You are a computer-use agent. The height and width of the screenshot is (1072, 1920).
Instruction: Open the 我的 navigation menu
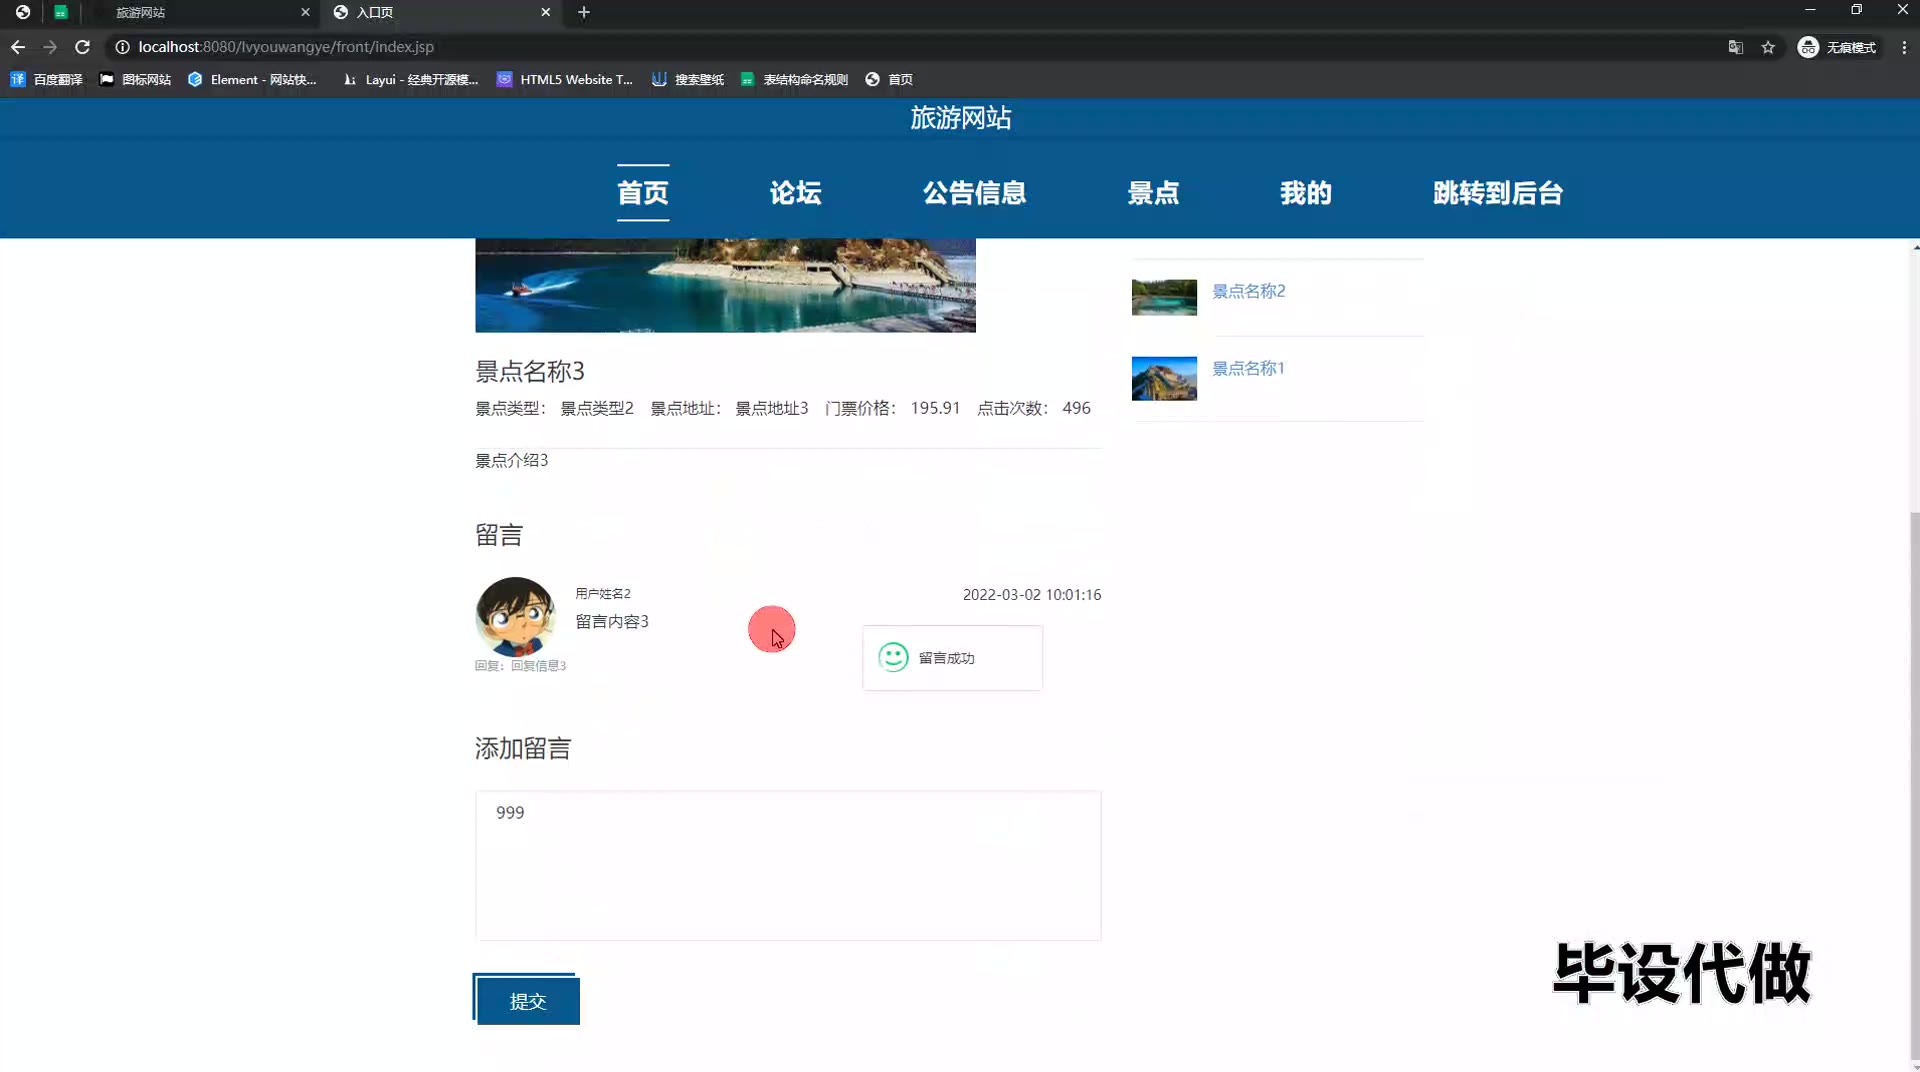coord(1305,193)
